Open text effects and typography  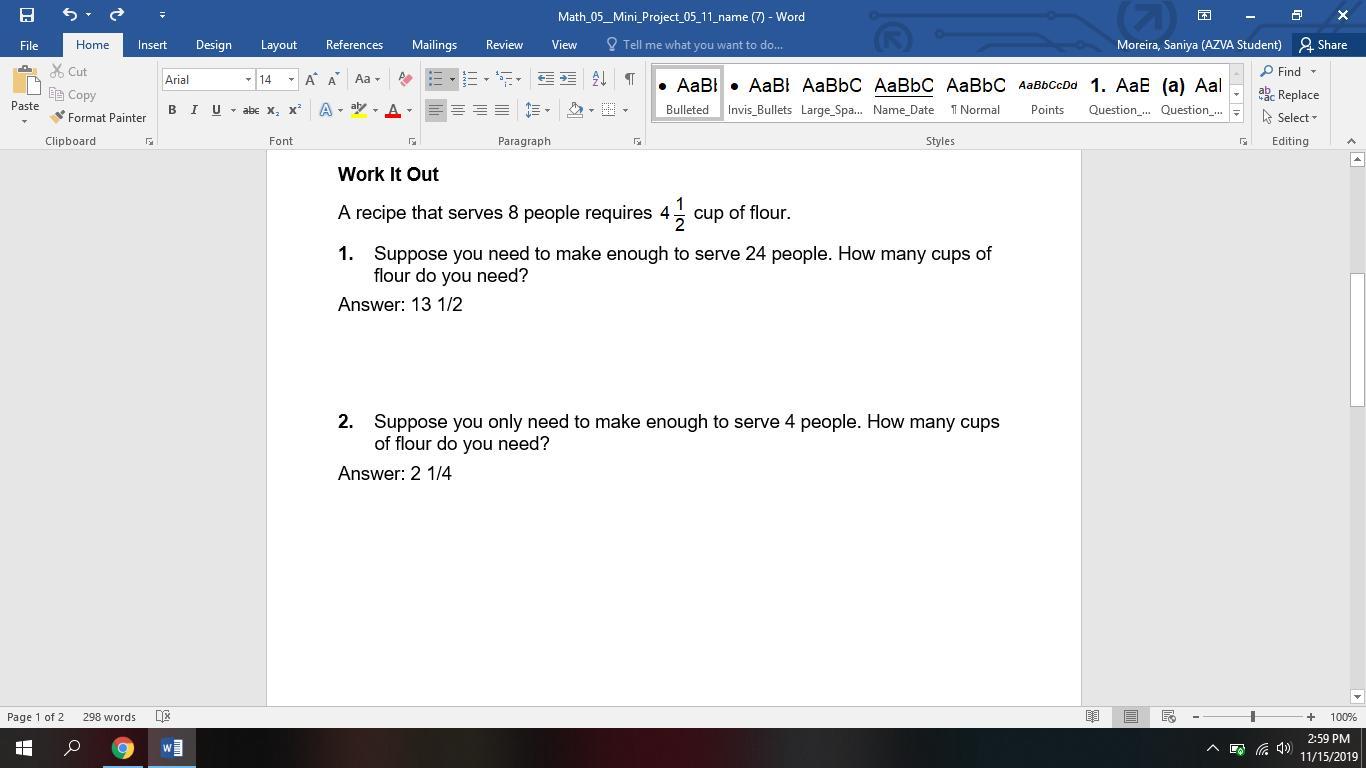tap(326, 110)
